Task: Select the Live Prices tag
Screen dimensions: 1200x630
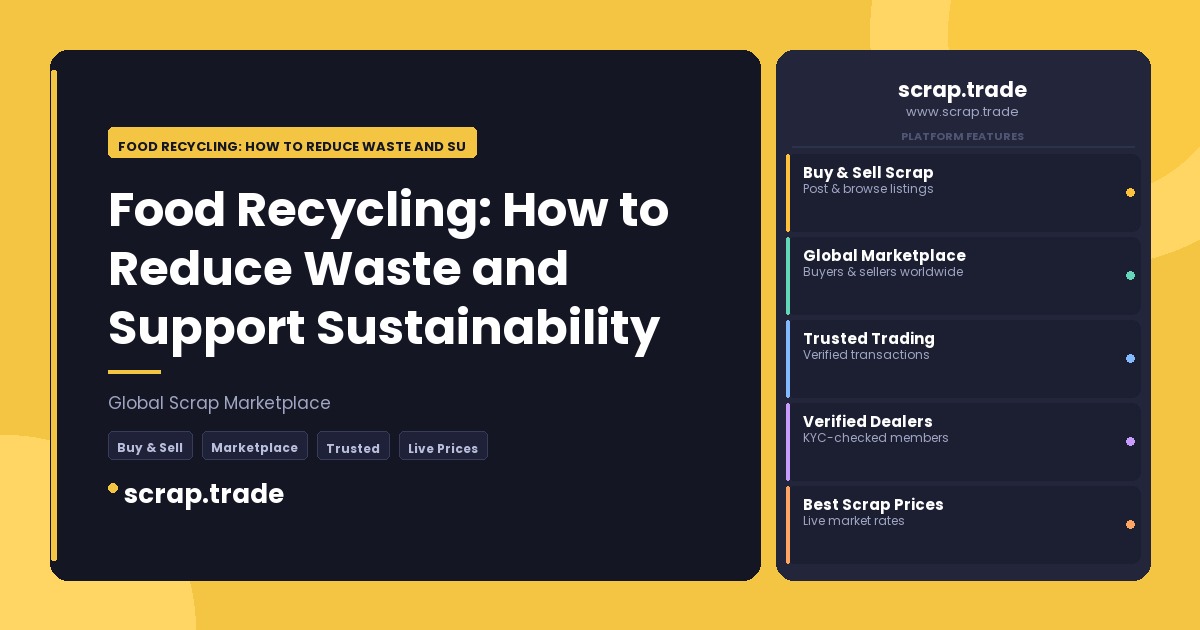Action: tap(443, 446)
